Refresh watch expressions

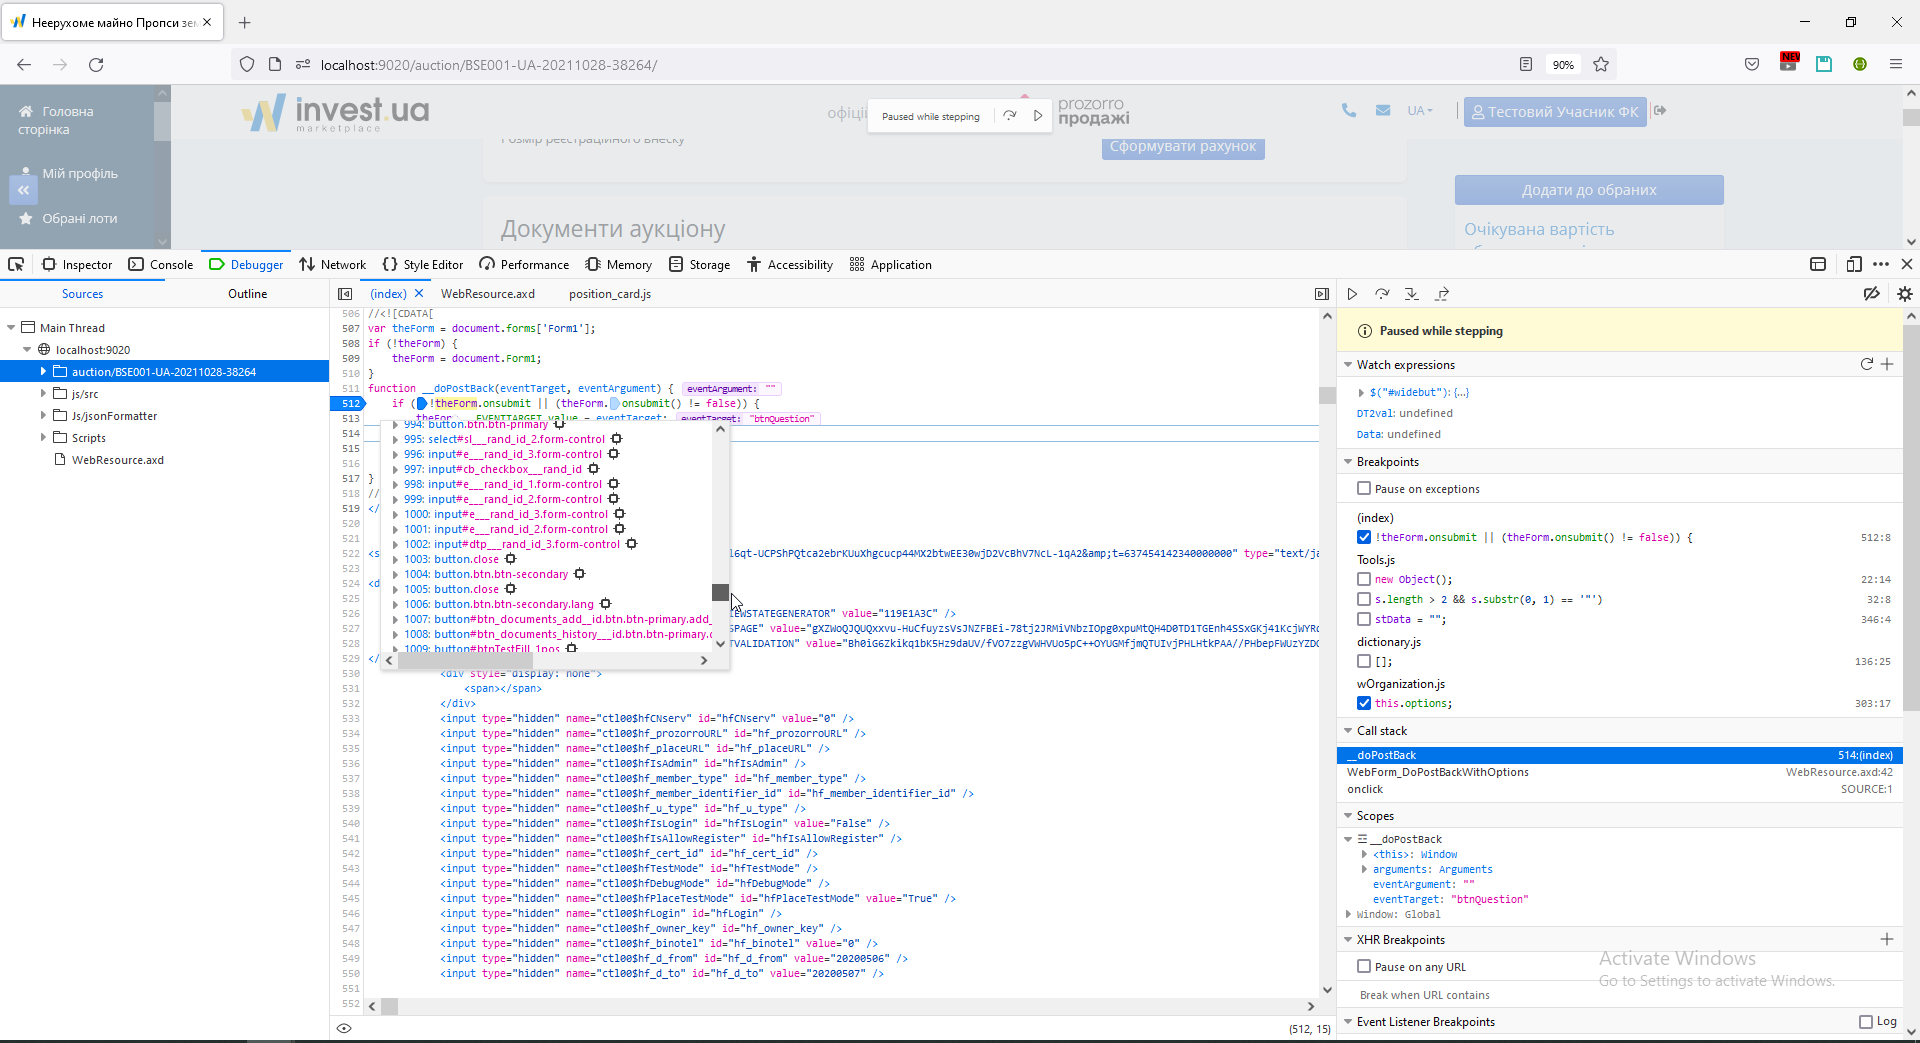tap(1866, 364)
